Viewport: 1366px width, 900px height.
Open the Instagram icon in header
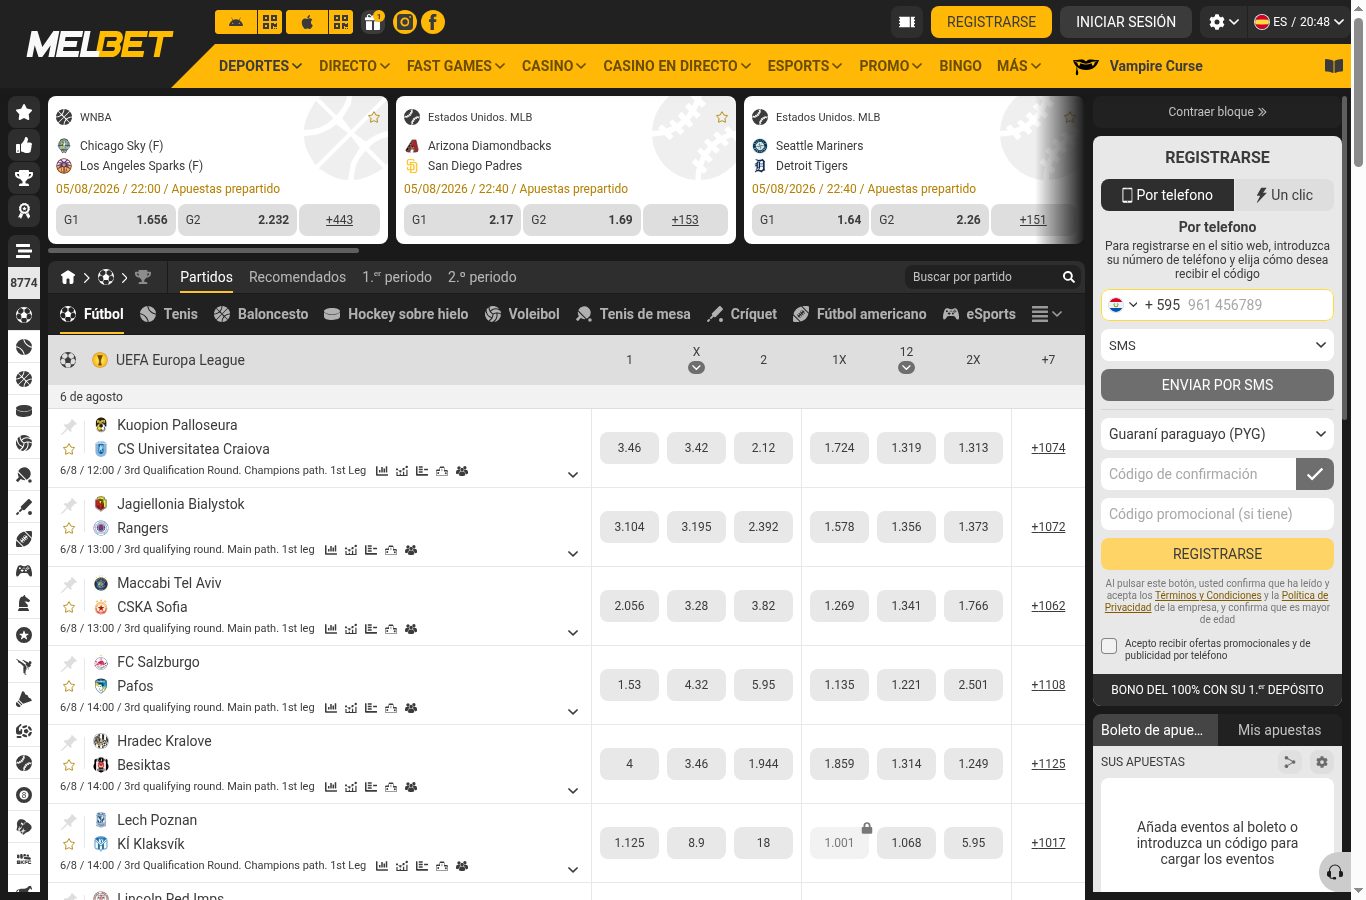tap(405, 22)
